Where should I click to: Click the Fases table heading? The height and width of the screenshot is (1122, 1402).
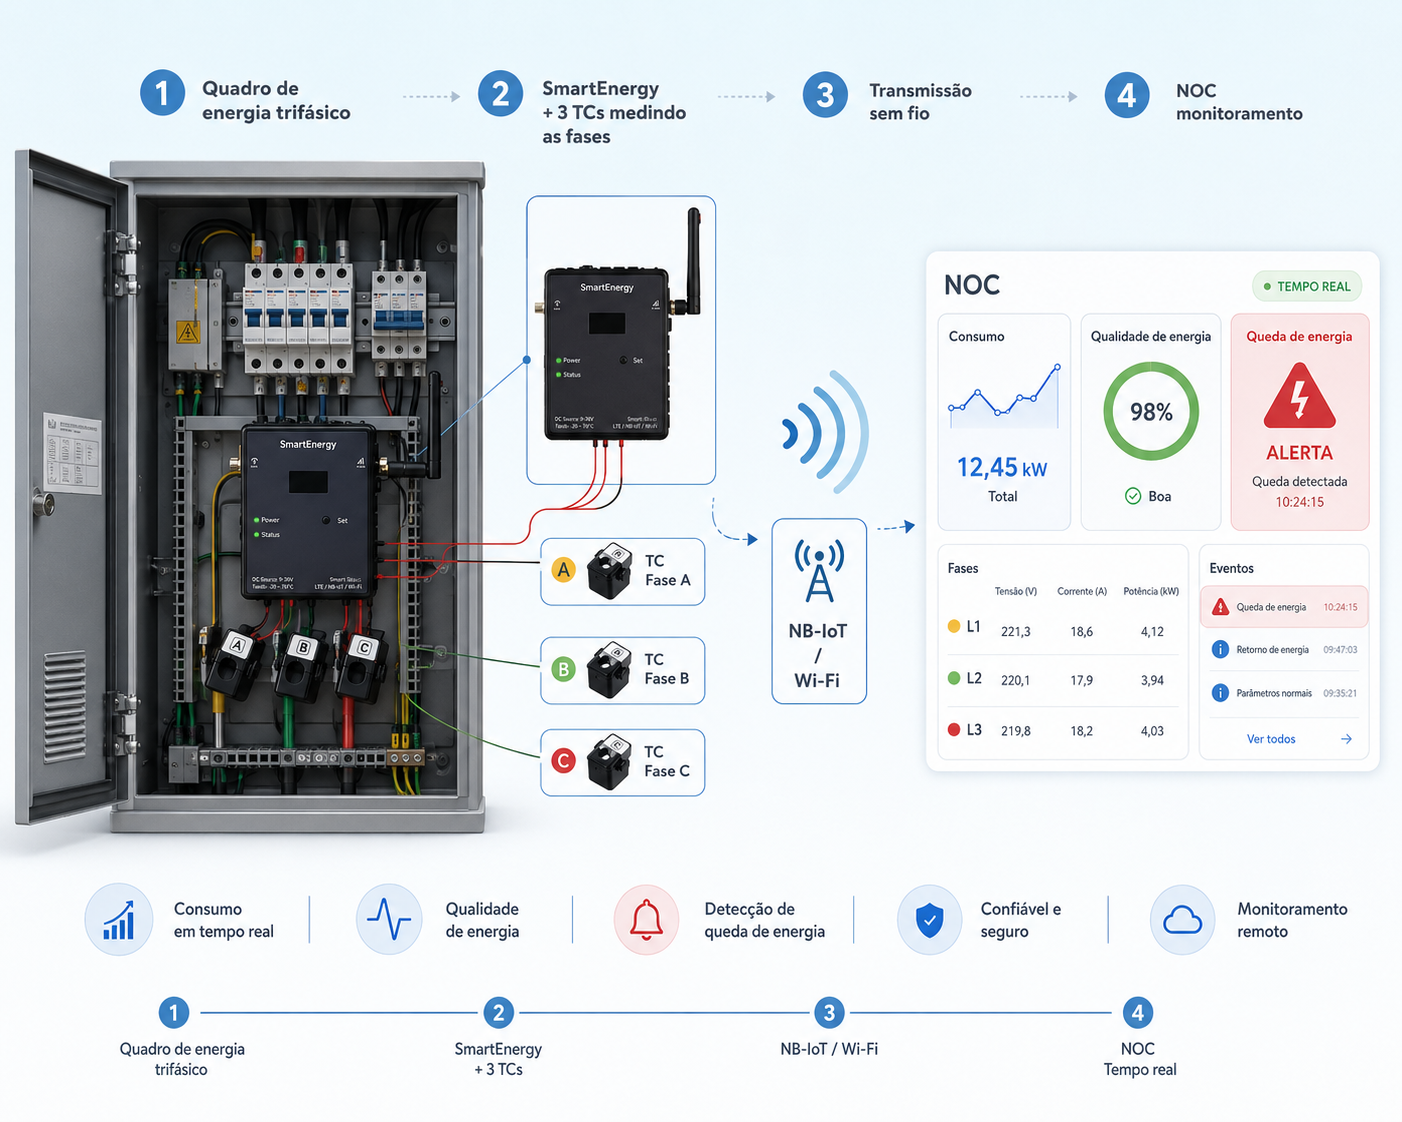[963, 568]
